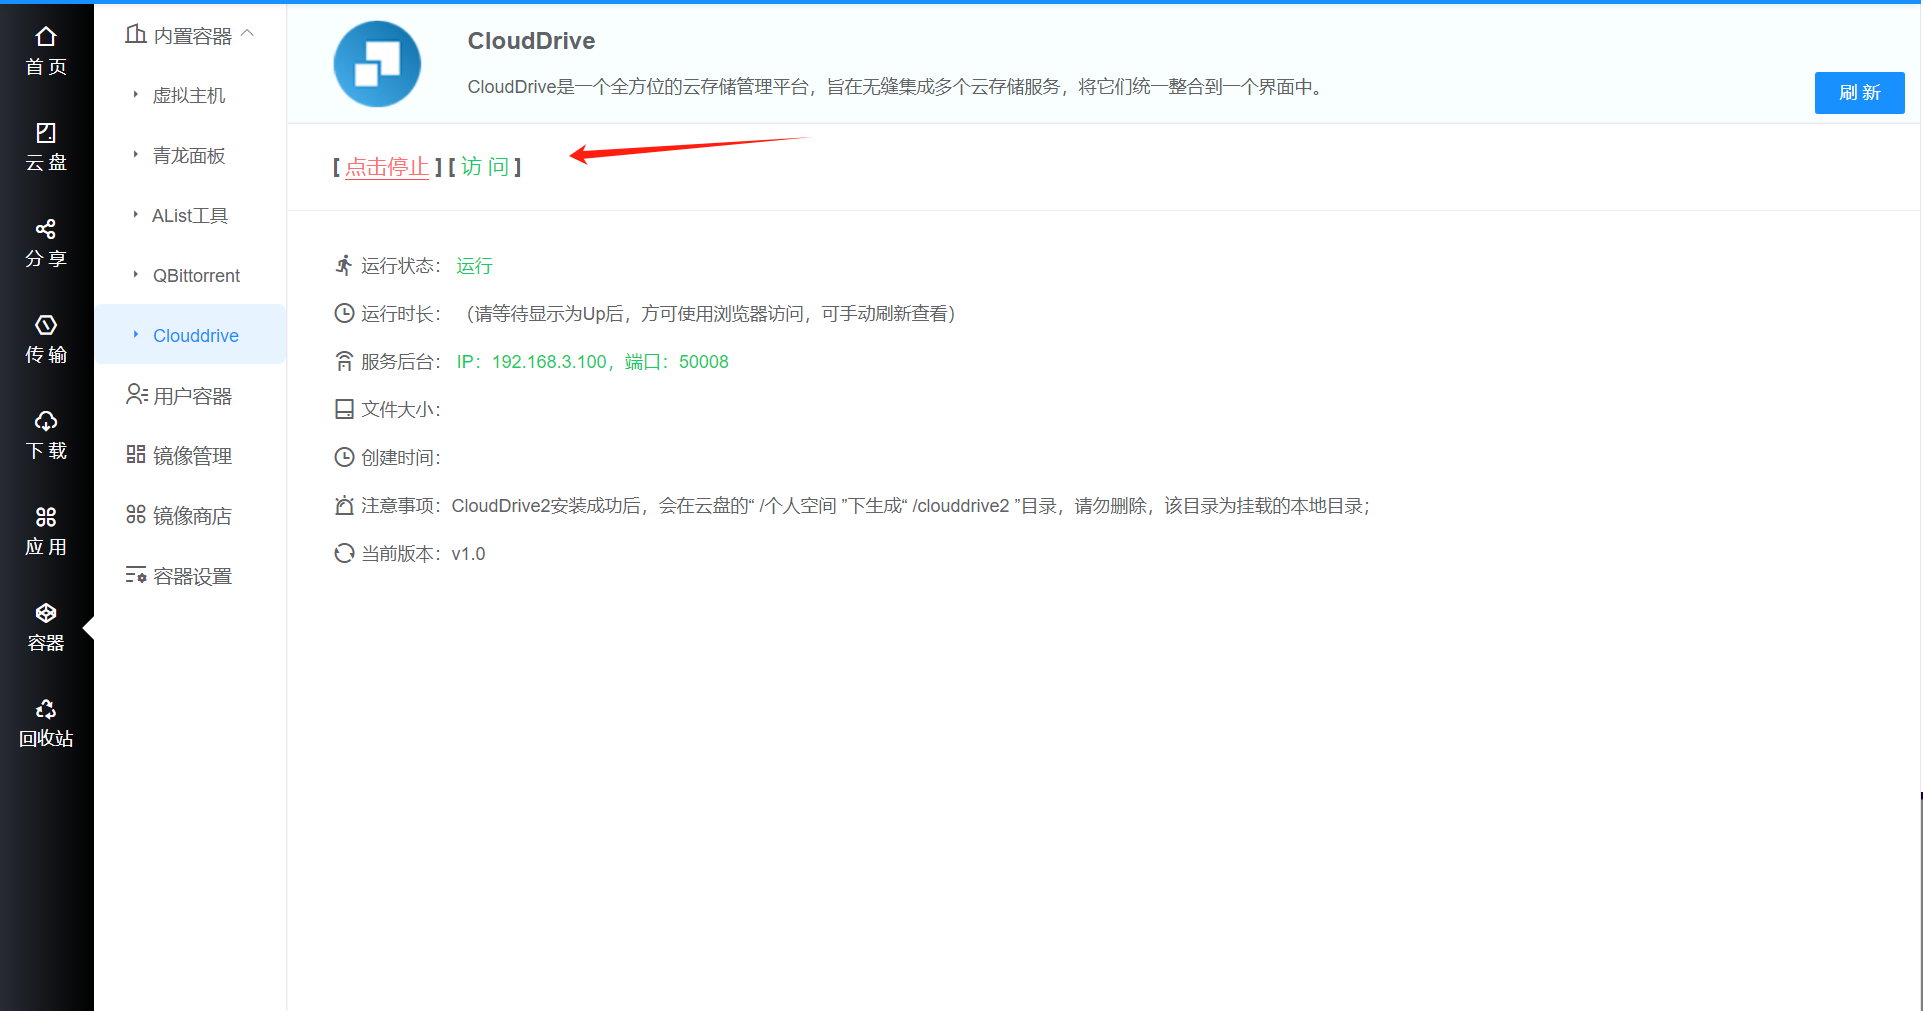Click the 点击停止 stop link
The width and height of the screenshot is (1923, 1011).
click(387, 167)
